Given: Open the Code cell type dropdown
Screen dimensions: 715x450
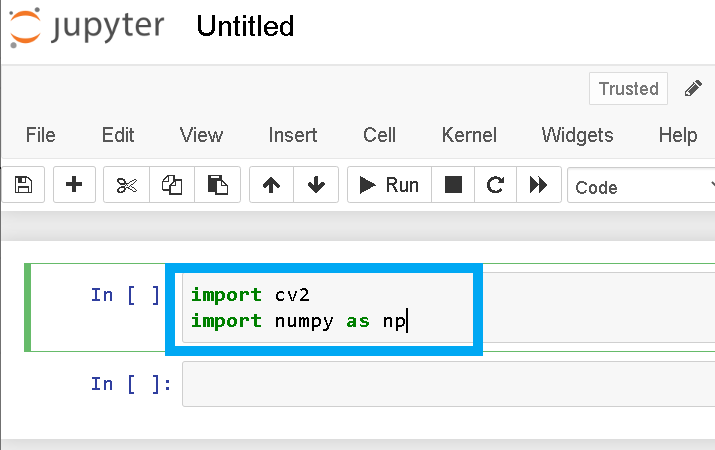Looking at the screenshot, I should [x=641, y=185].
